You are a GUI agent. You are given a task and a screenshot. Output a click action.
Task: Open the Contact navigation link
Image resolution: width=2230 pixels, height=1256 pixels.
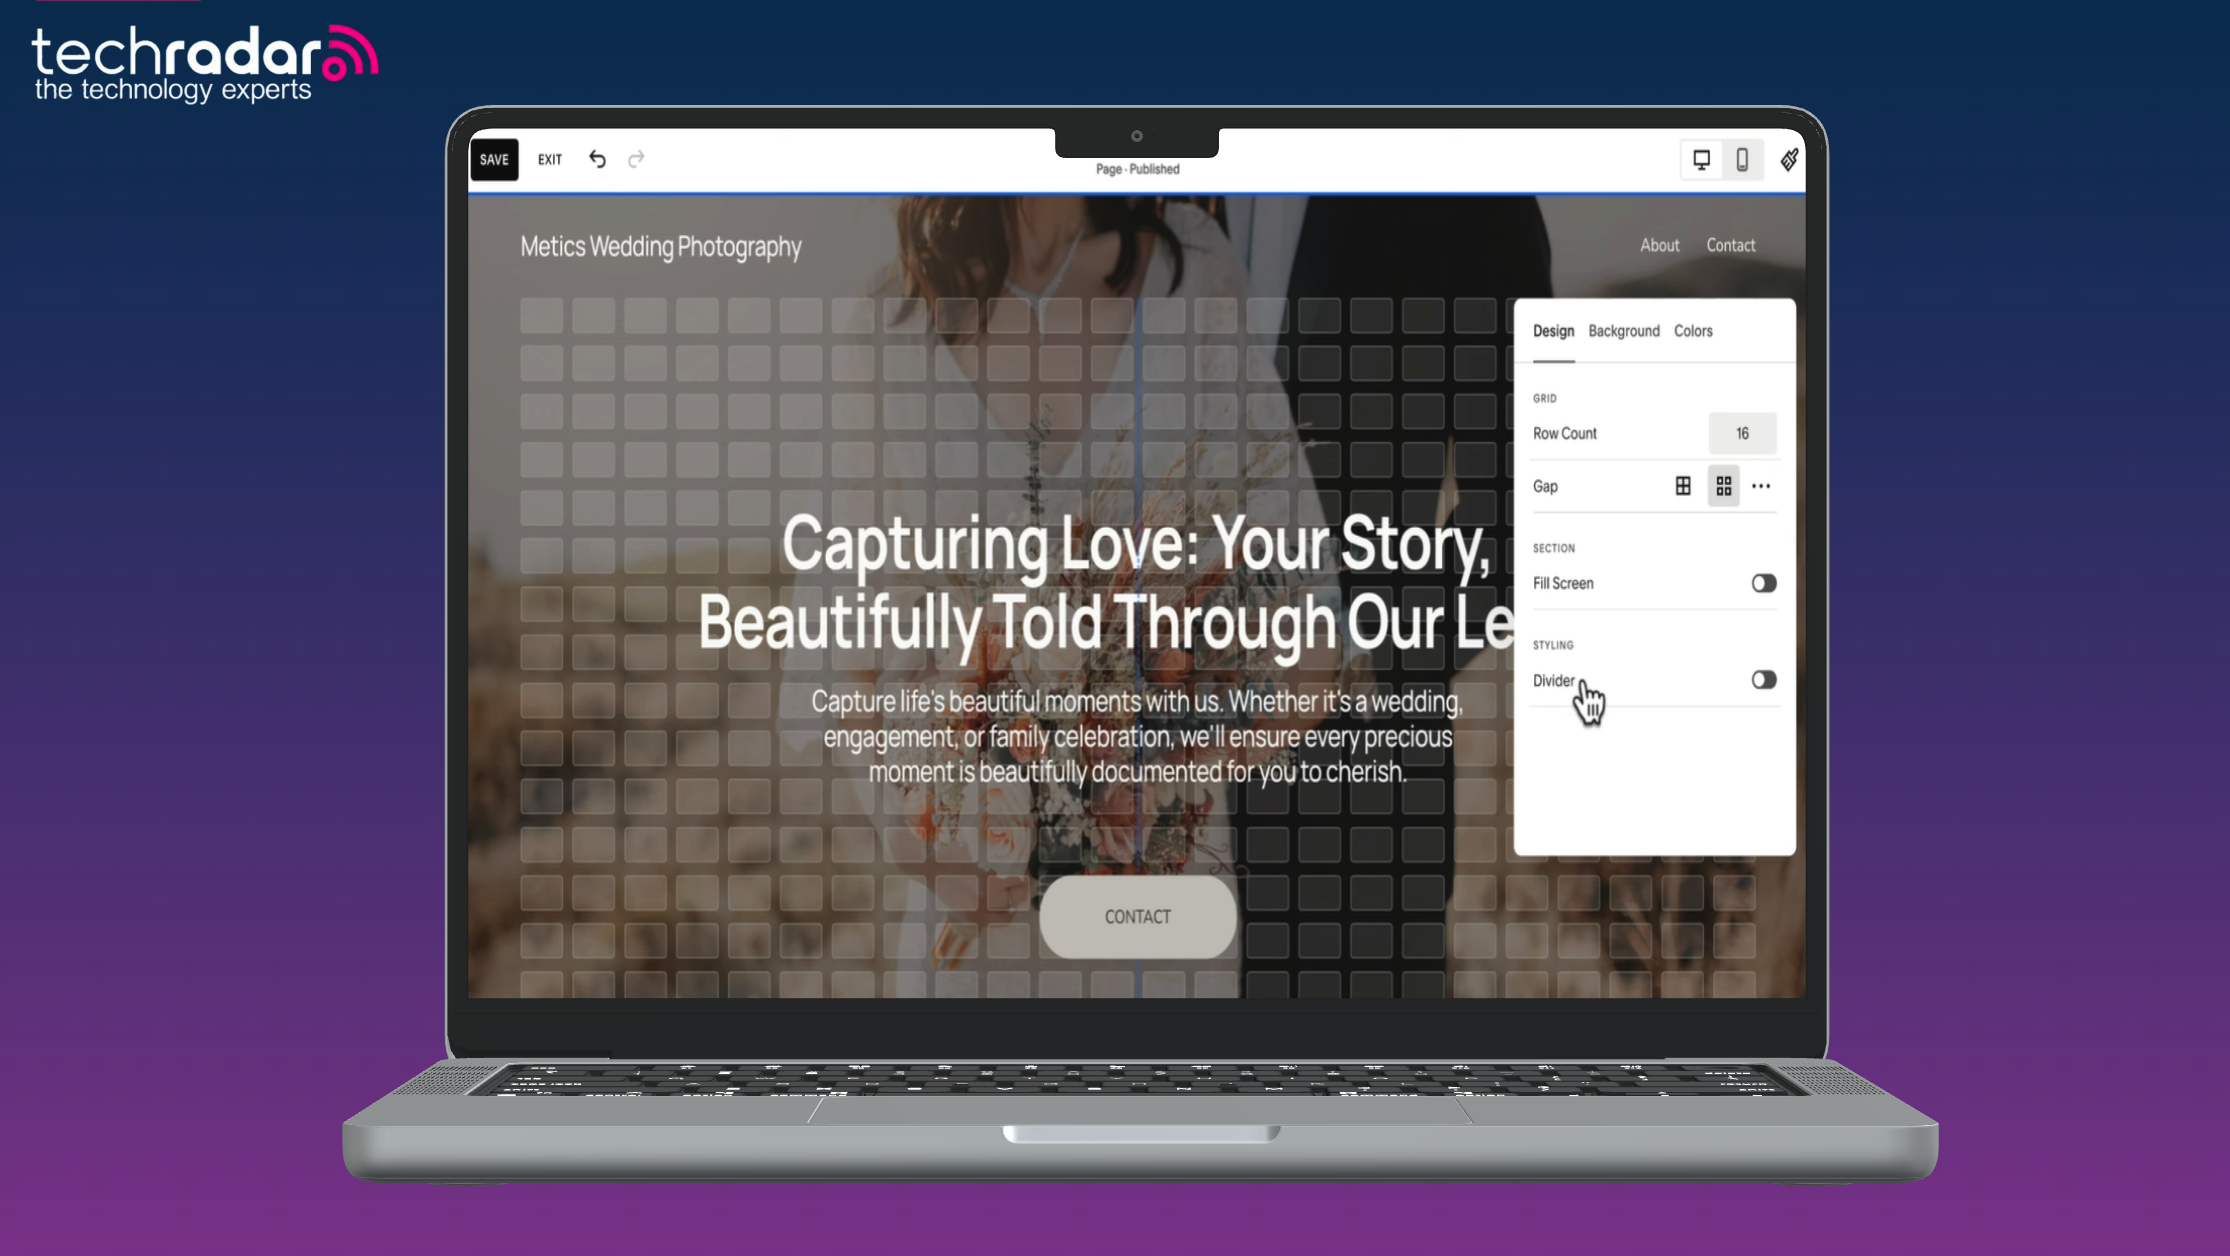click(1729, 245)
